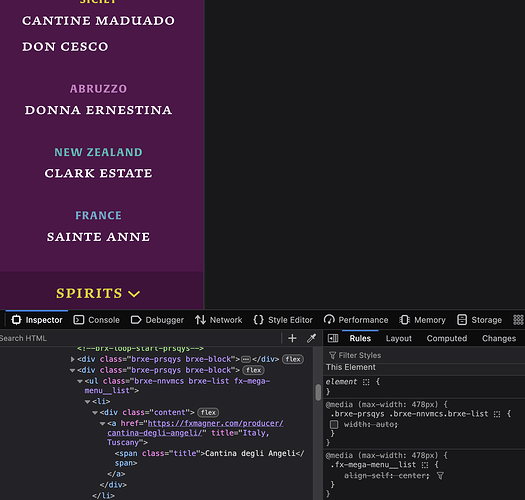
Task: Collapse the anchor href node
Action: click(x=102, y=423)
